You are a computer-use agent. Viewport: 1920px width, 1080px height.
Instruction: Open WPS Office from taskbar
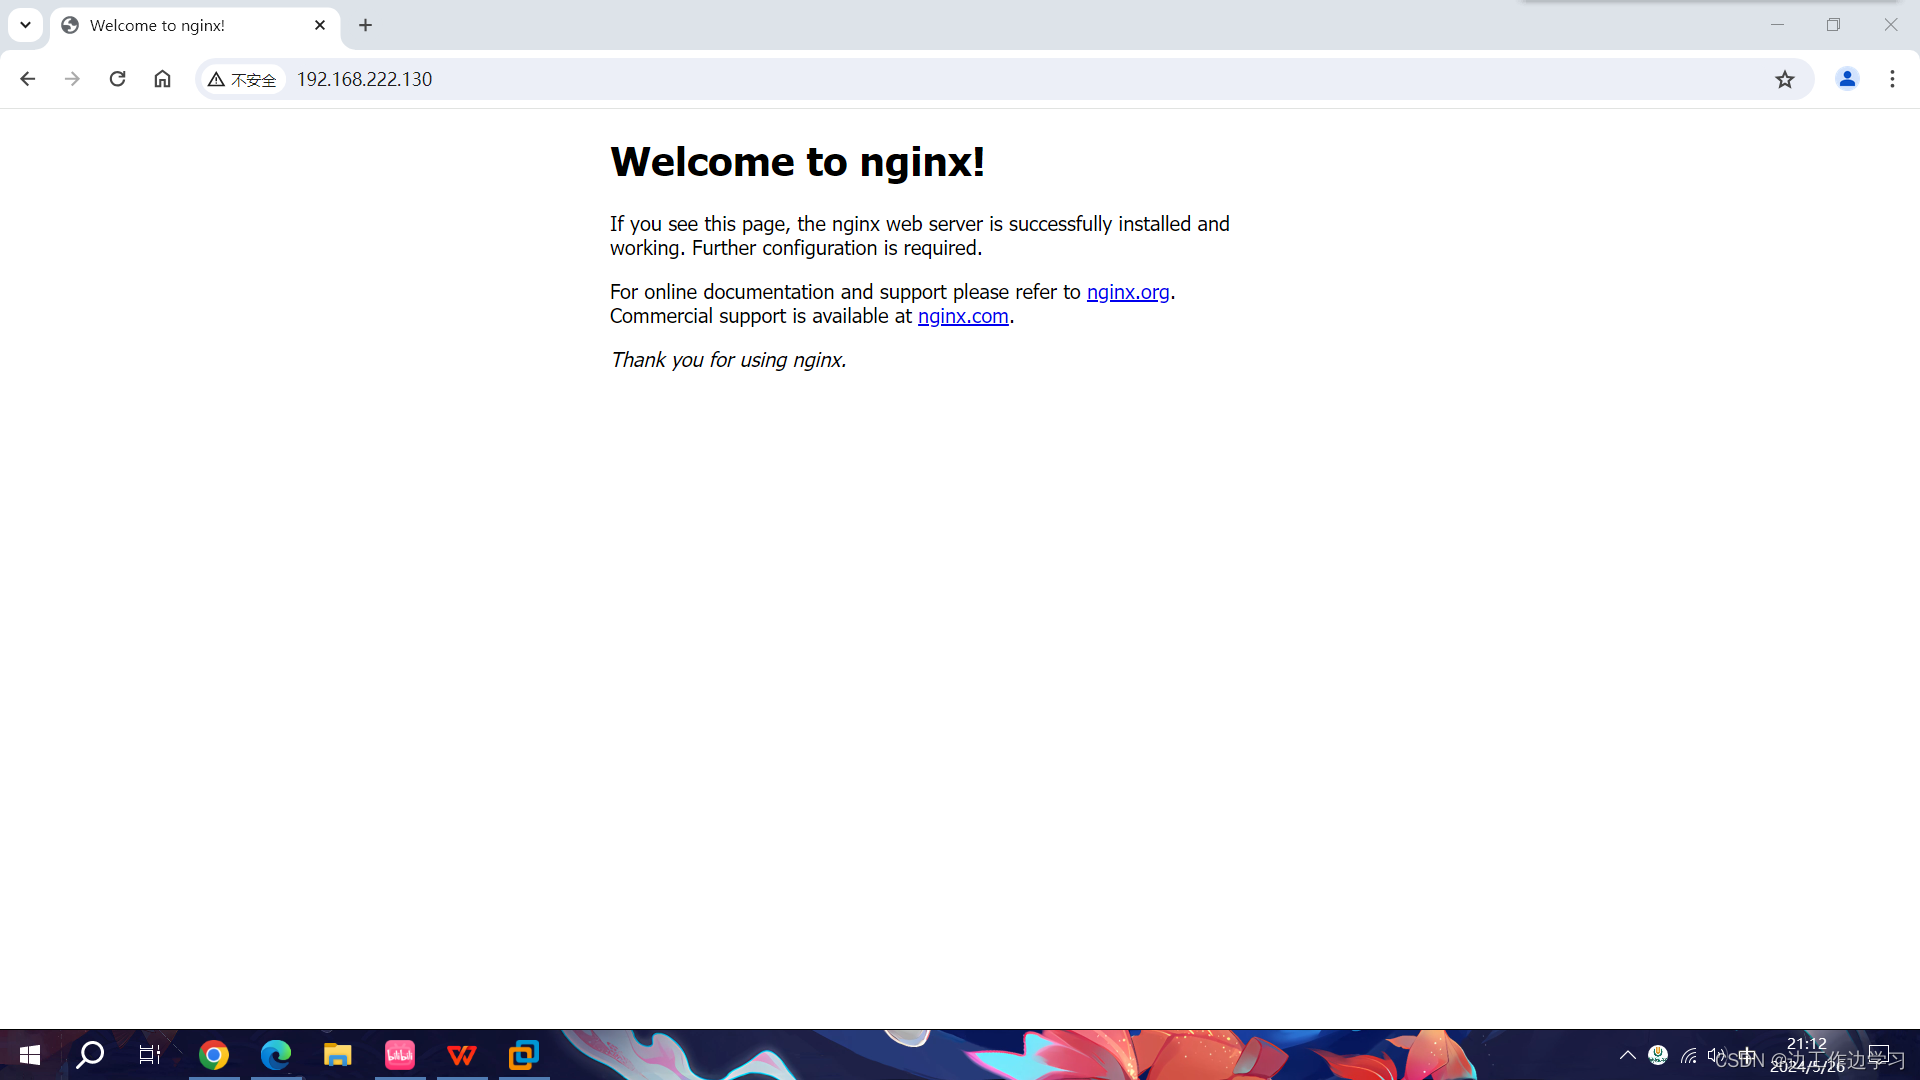pyautogui.click(x=461, y=1055)
